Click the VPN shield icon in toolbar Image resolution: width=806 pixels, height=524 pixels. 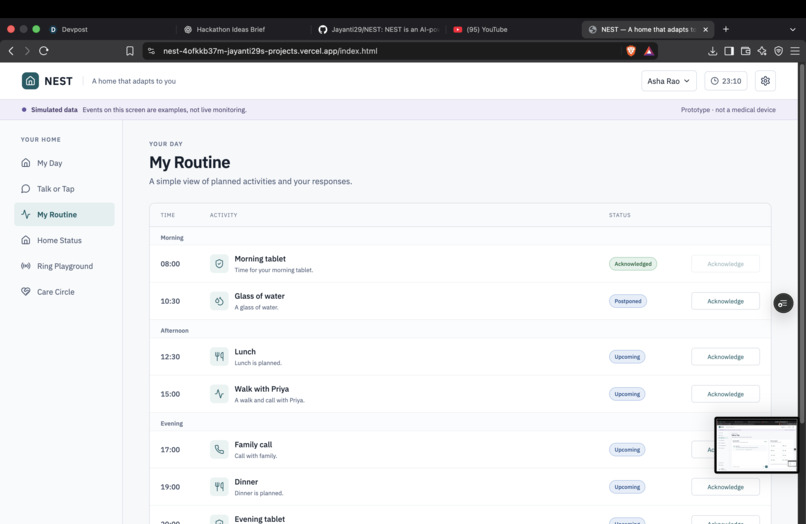click(778, 51)
